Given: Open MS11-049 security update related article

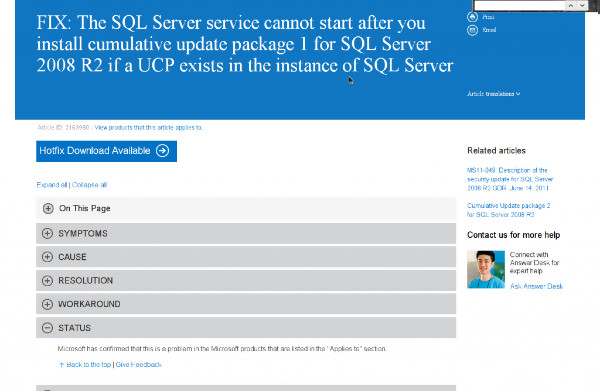Looking at the screenshot, I should [x=510, y=179].
